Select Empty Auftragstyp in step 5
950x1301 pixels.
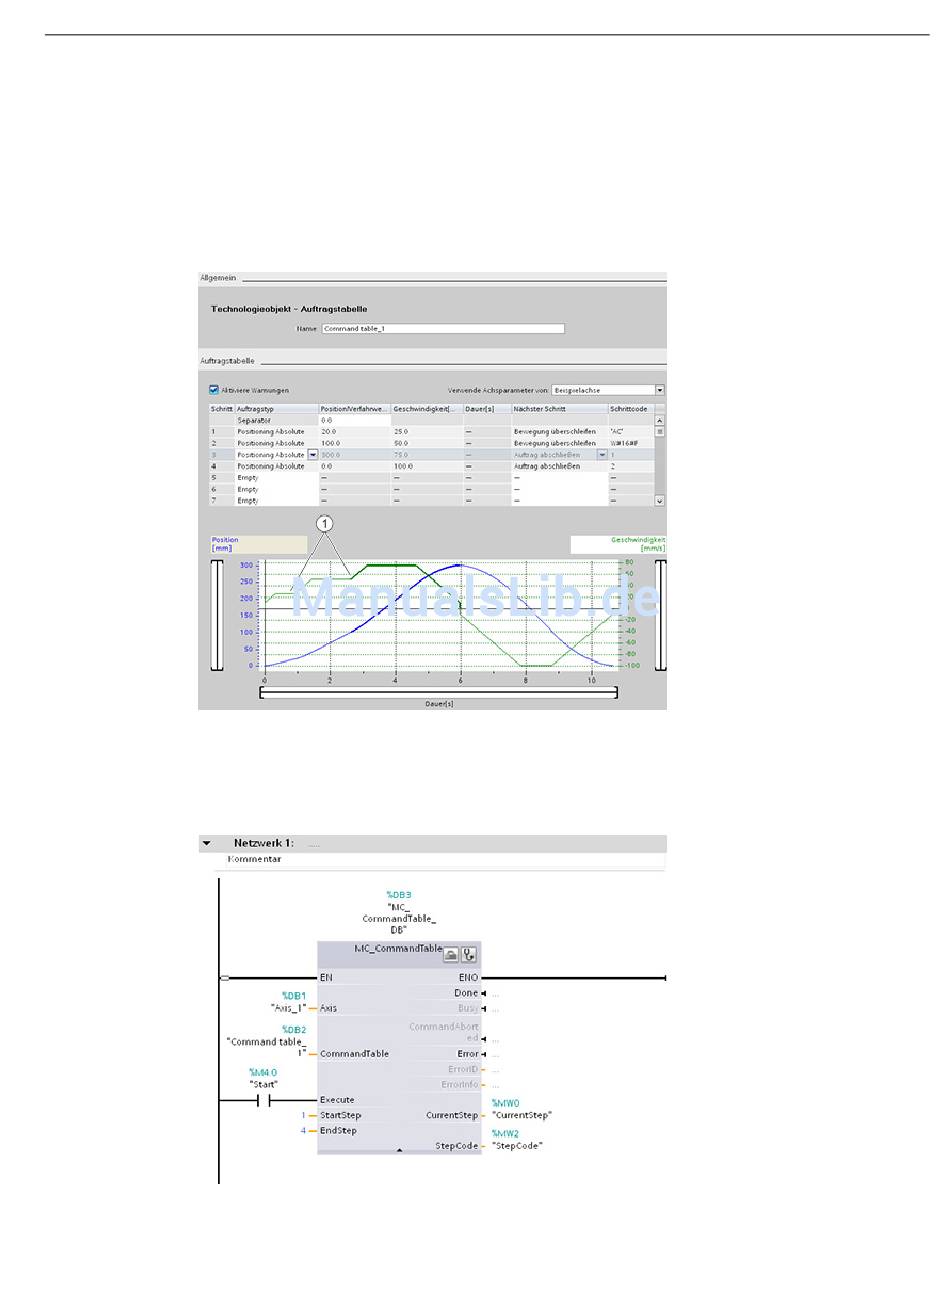276,478
